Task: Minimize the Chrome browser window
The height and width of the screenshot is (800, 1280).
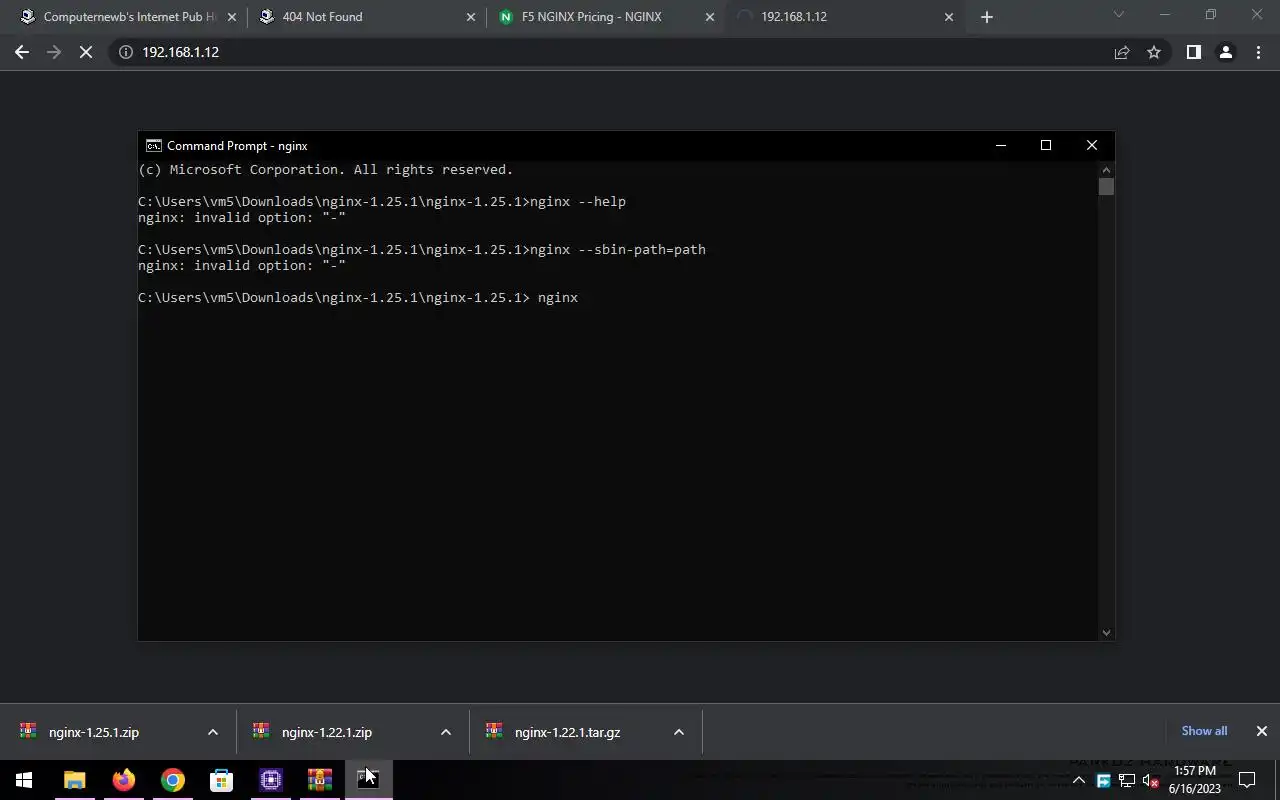Action: [x=1165, y=14]
